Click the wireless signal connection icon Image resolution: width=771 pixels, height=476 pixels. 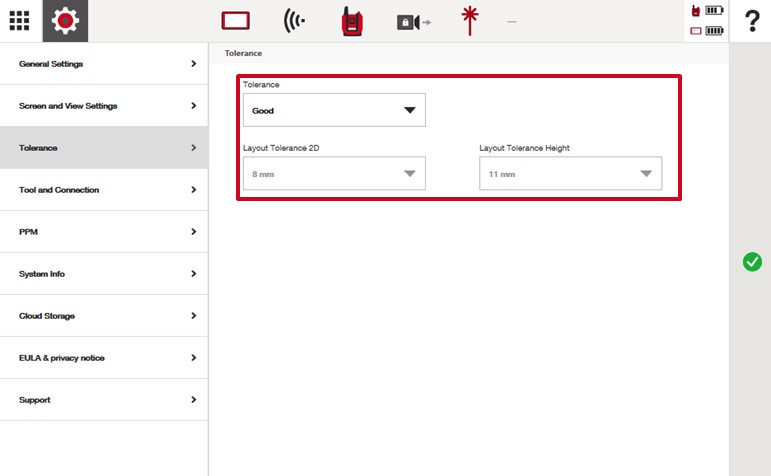(x=294, y=21)
